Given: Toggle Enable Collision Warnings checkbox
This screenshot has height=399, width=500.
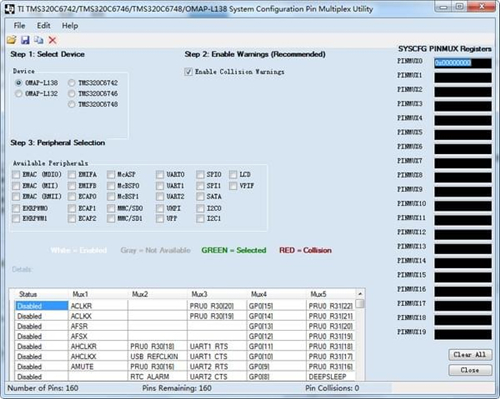Looking at the screenshot, I should click(188, 72).
